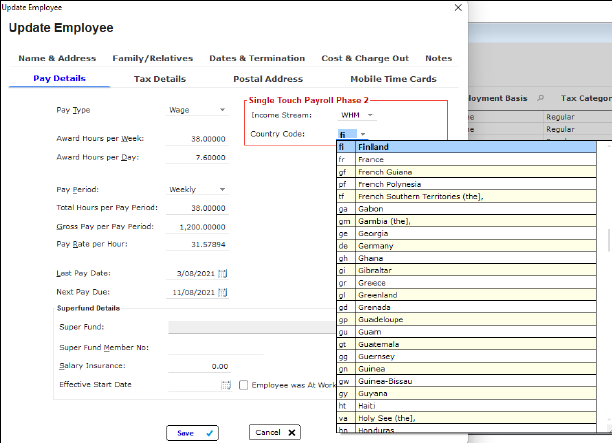Select Greenland in the country list
The image size is (612, 443).
(466, 295)
